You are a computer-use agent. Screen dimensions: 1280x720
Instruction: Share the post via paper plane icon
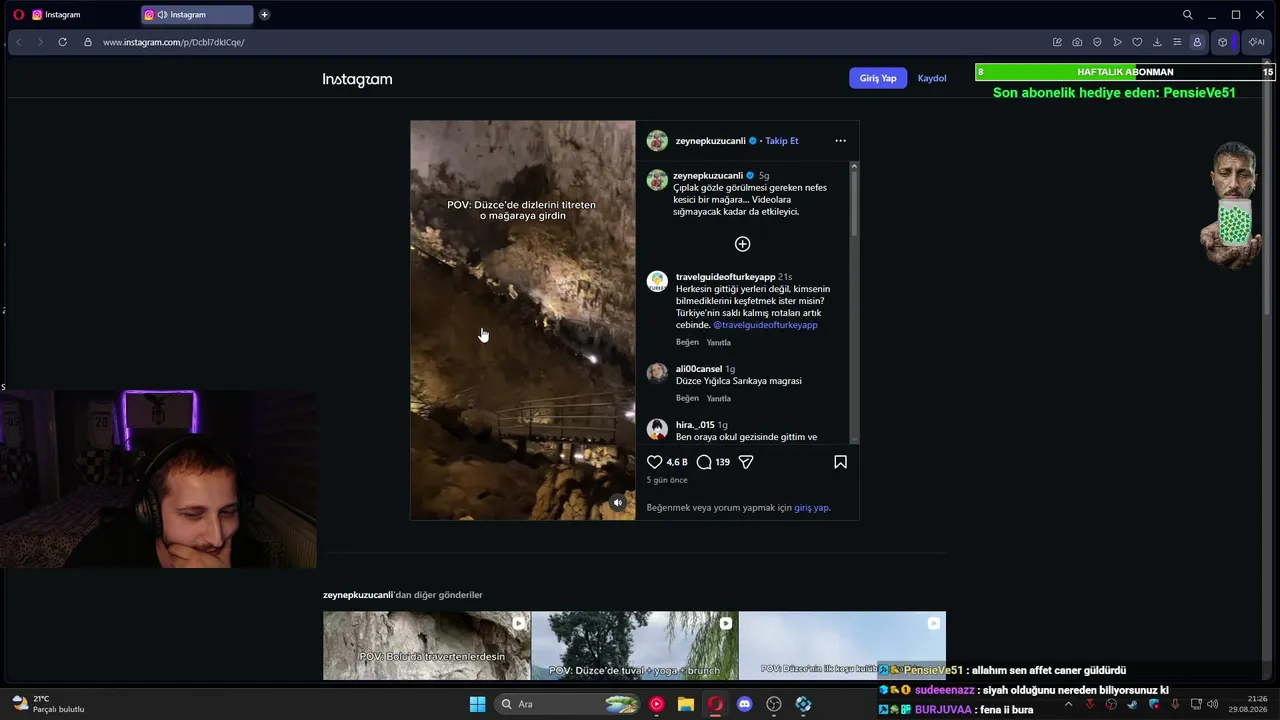click(746, 462)
